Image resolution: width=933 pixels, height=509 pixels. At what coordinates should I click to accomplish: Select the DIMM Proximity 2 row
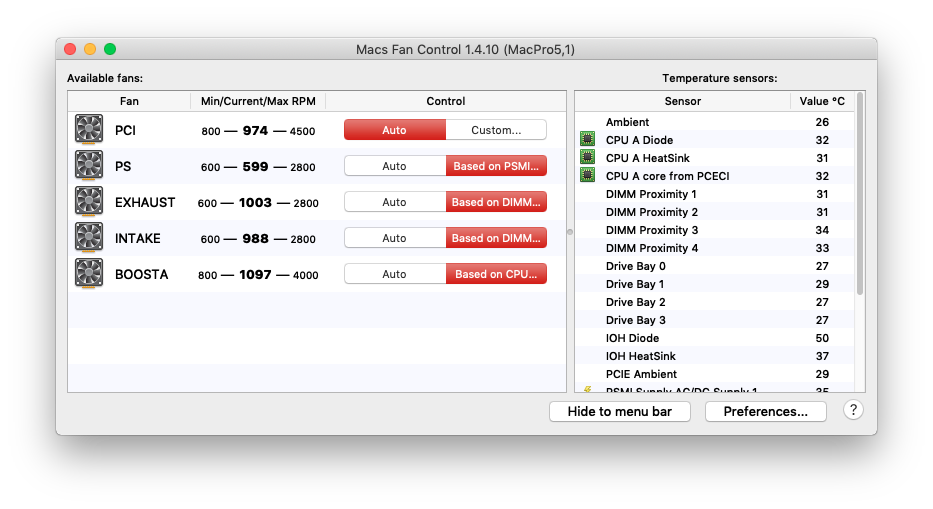coord(715,212)
